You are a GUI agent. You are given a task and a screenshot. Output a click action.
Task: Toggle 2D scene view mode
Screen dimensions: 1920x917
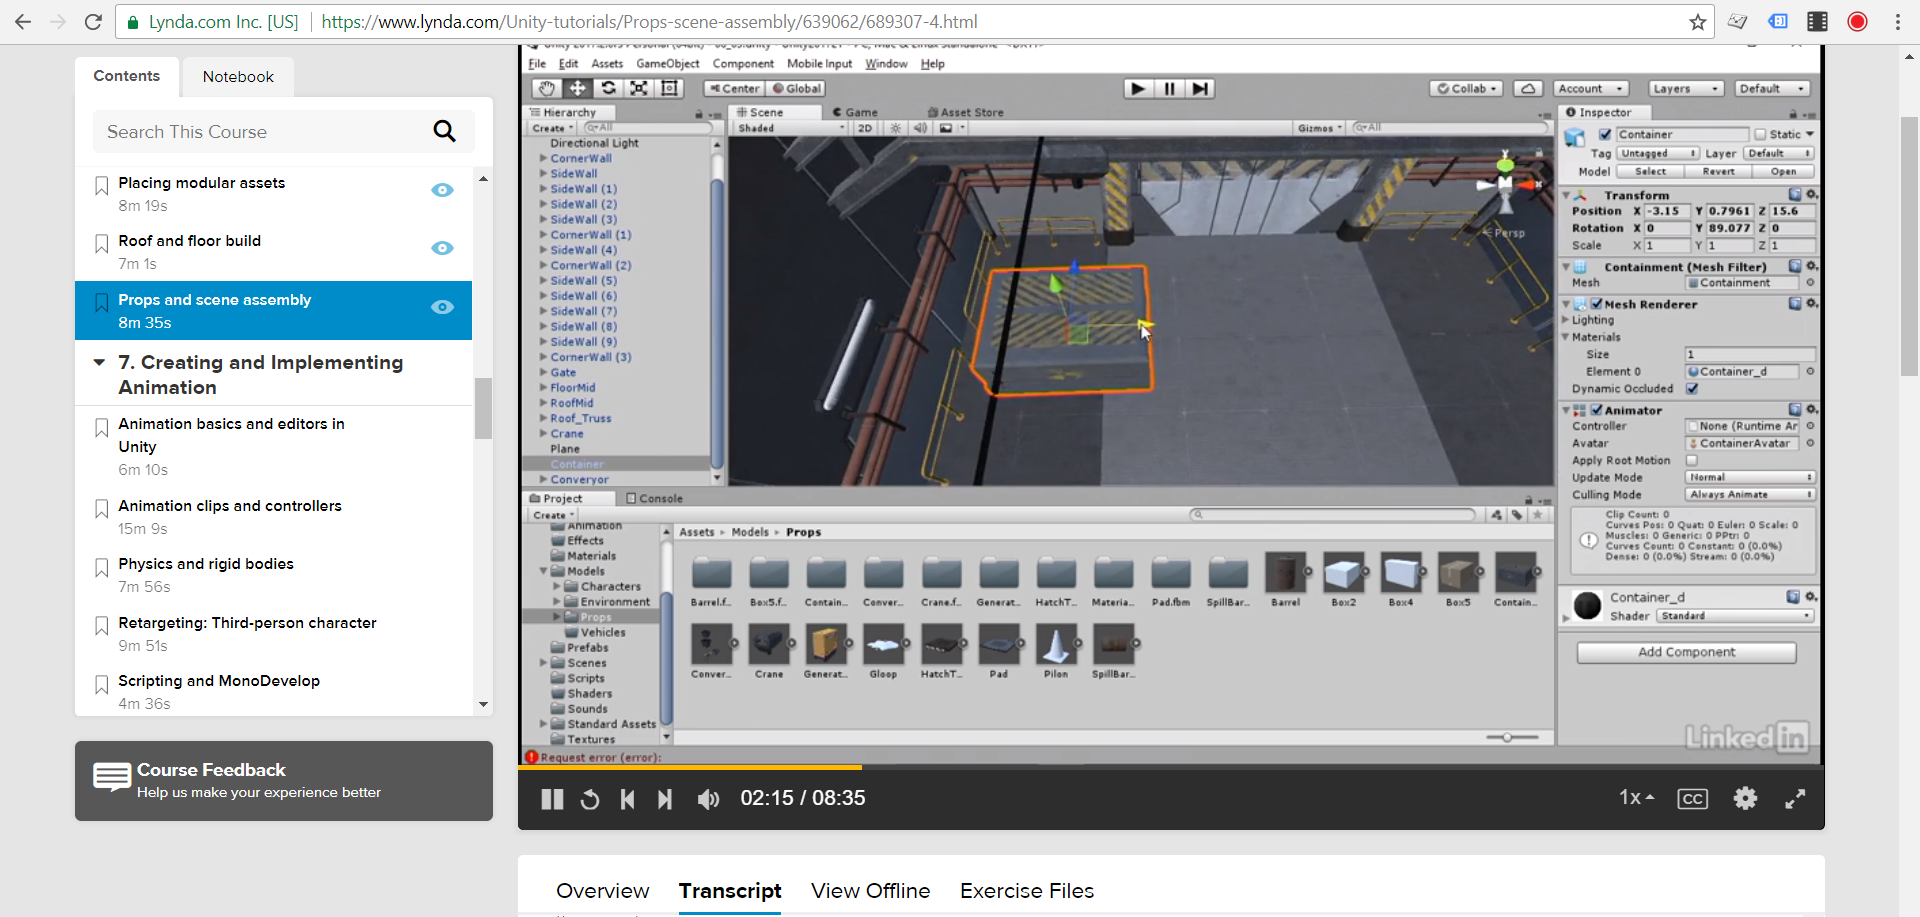click(x=865, y=128)
